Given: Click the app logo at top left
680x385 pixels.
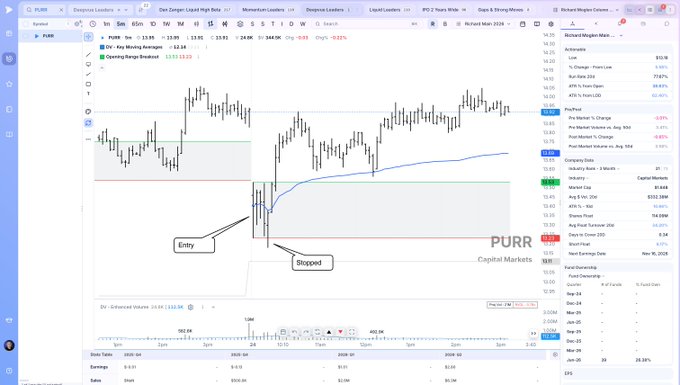Looking at the screenshot, I should 9,10.
